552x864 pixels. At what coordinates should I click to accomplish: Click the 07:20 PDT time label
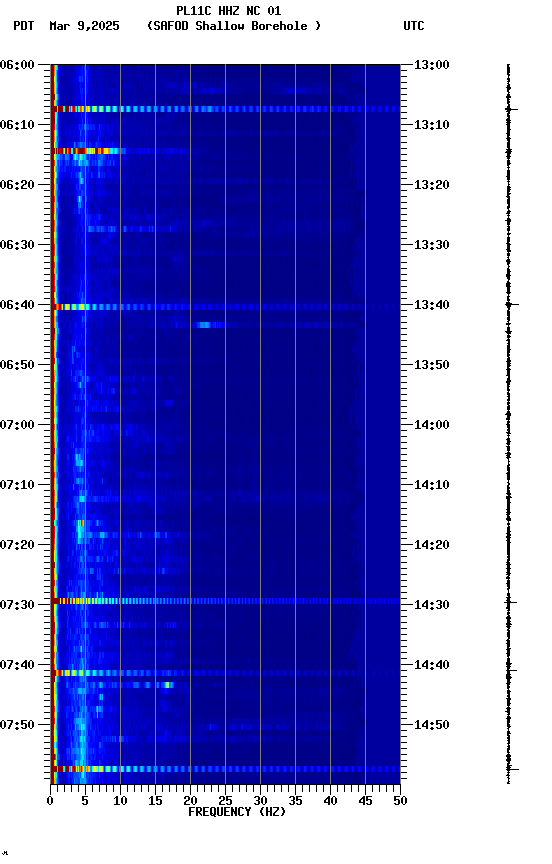17,545
